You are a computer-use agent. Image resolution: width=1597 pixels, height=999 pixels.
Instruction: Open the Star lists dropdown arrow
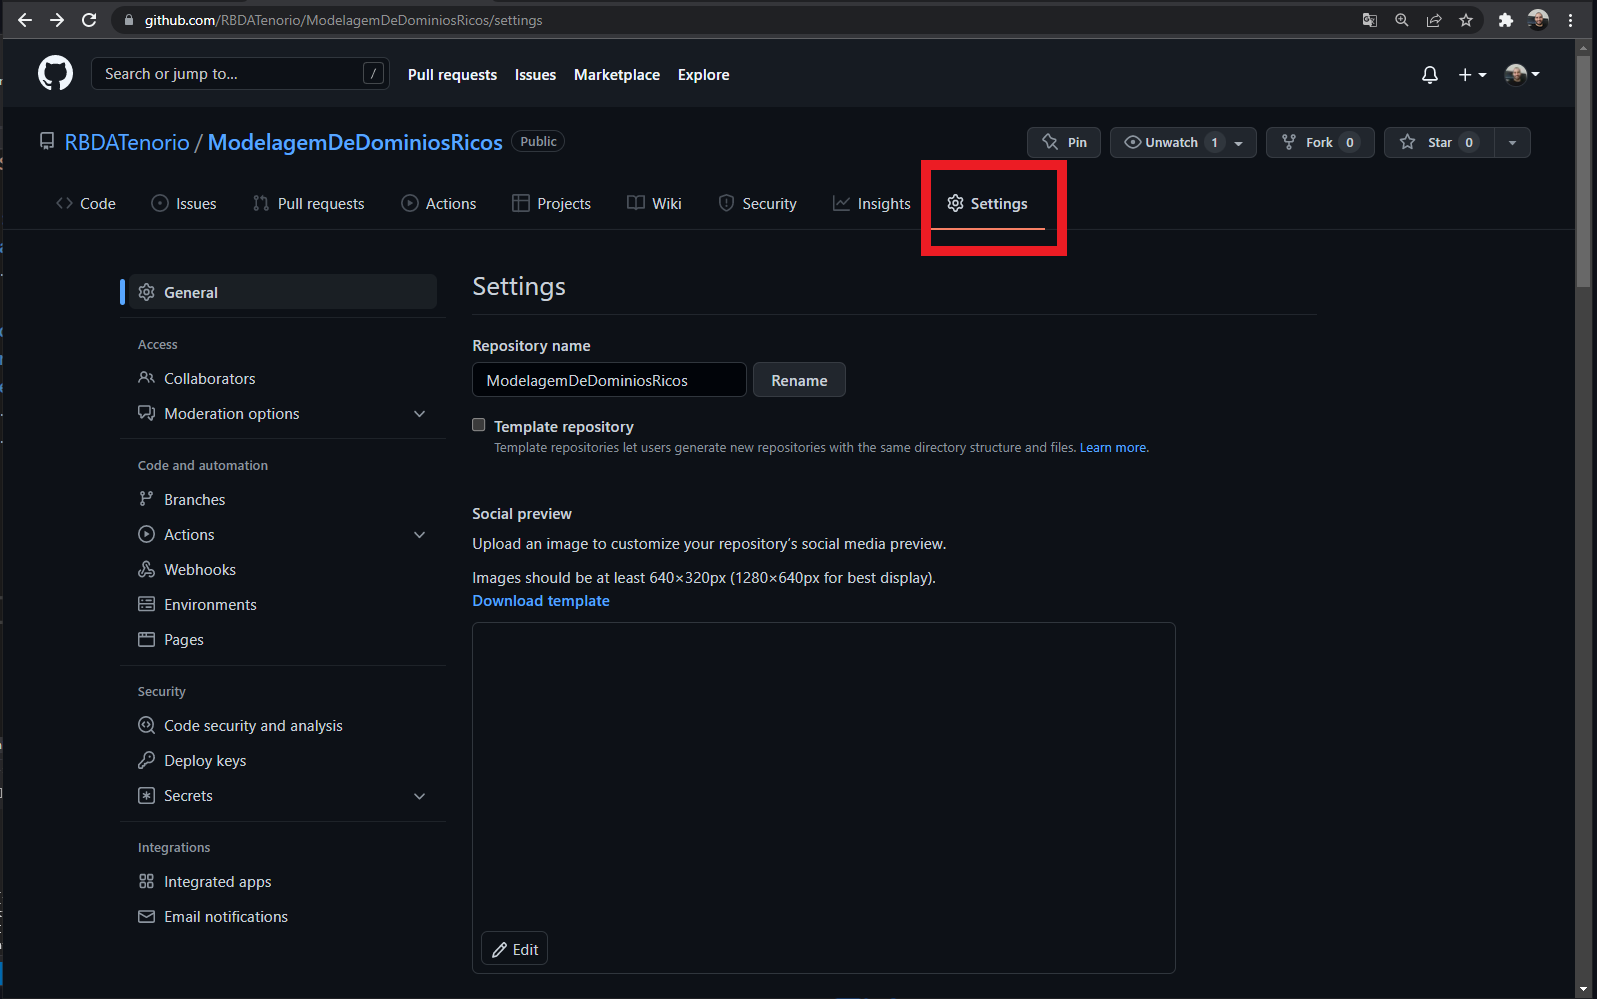tap(1512, 143)
